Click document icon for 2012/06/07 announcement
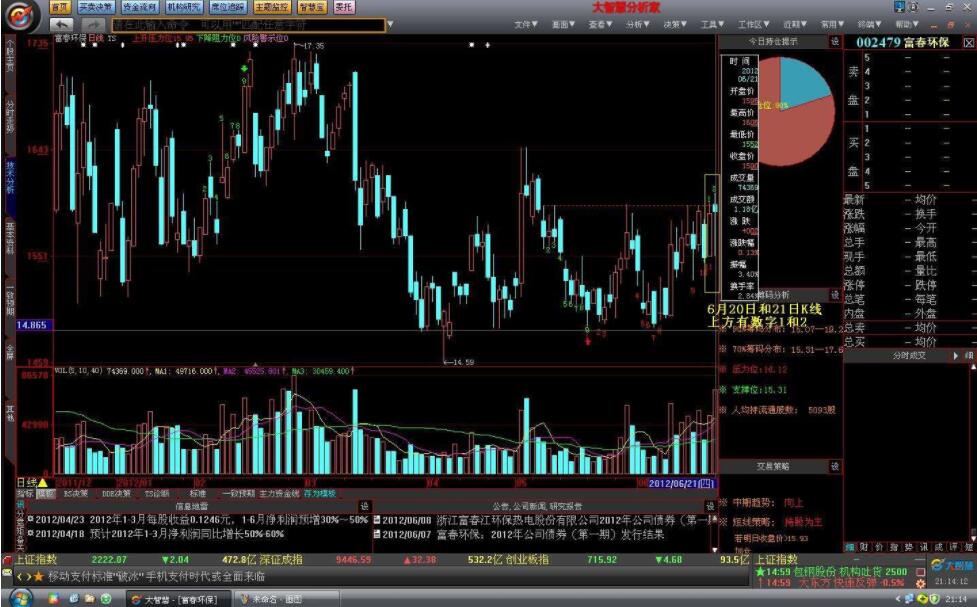The height and width of the screenshot is (607, 977). (x=377, y=534)
